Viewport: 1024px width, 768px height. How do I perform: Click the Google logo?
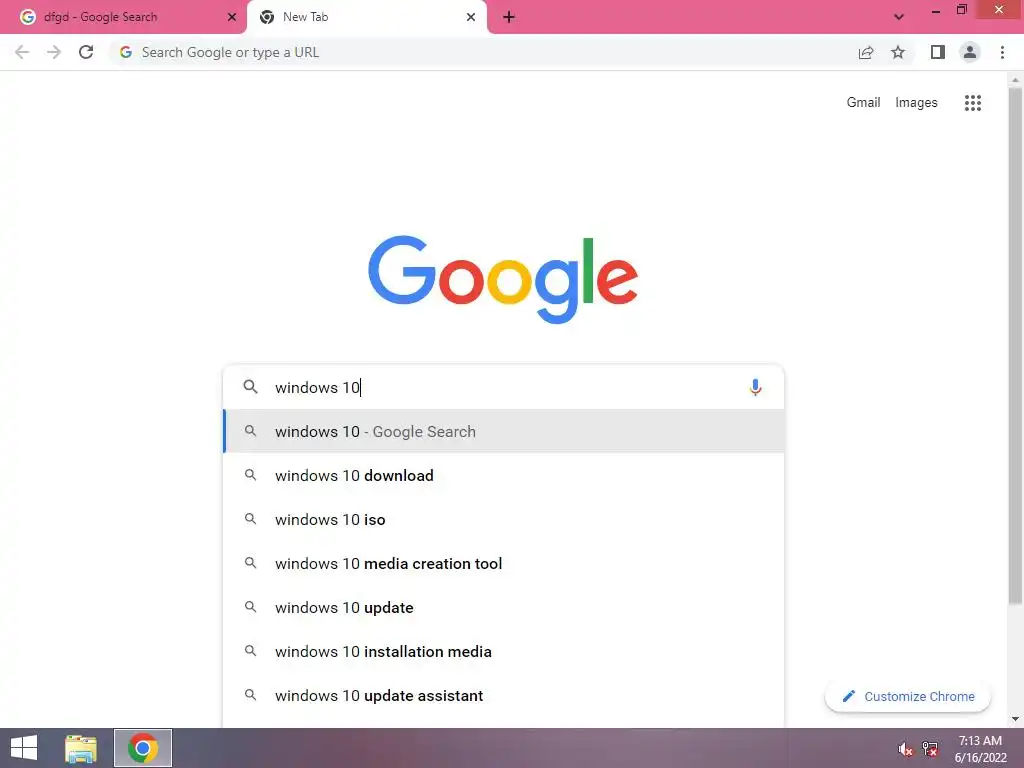coord(503,279)
